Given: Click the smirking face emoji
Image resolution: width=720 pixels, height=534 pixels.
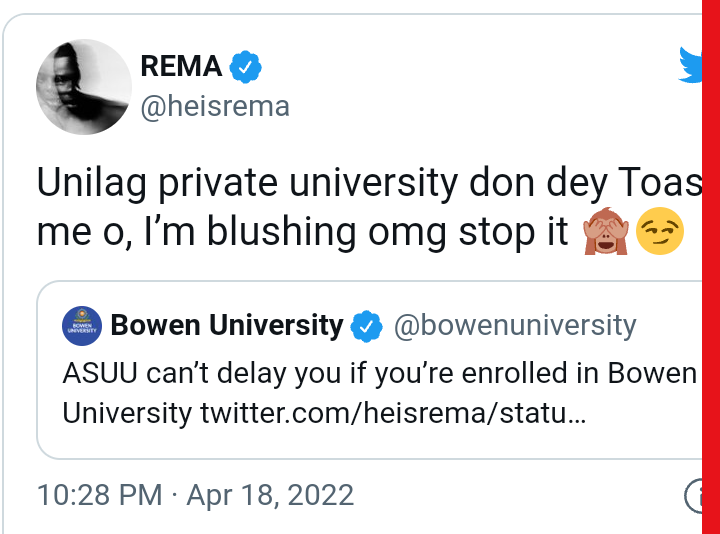Looking at the screenshot, I should (661, 233).
